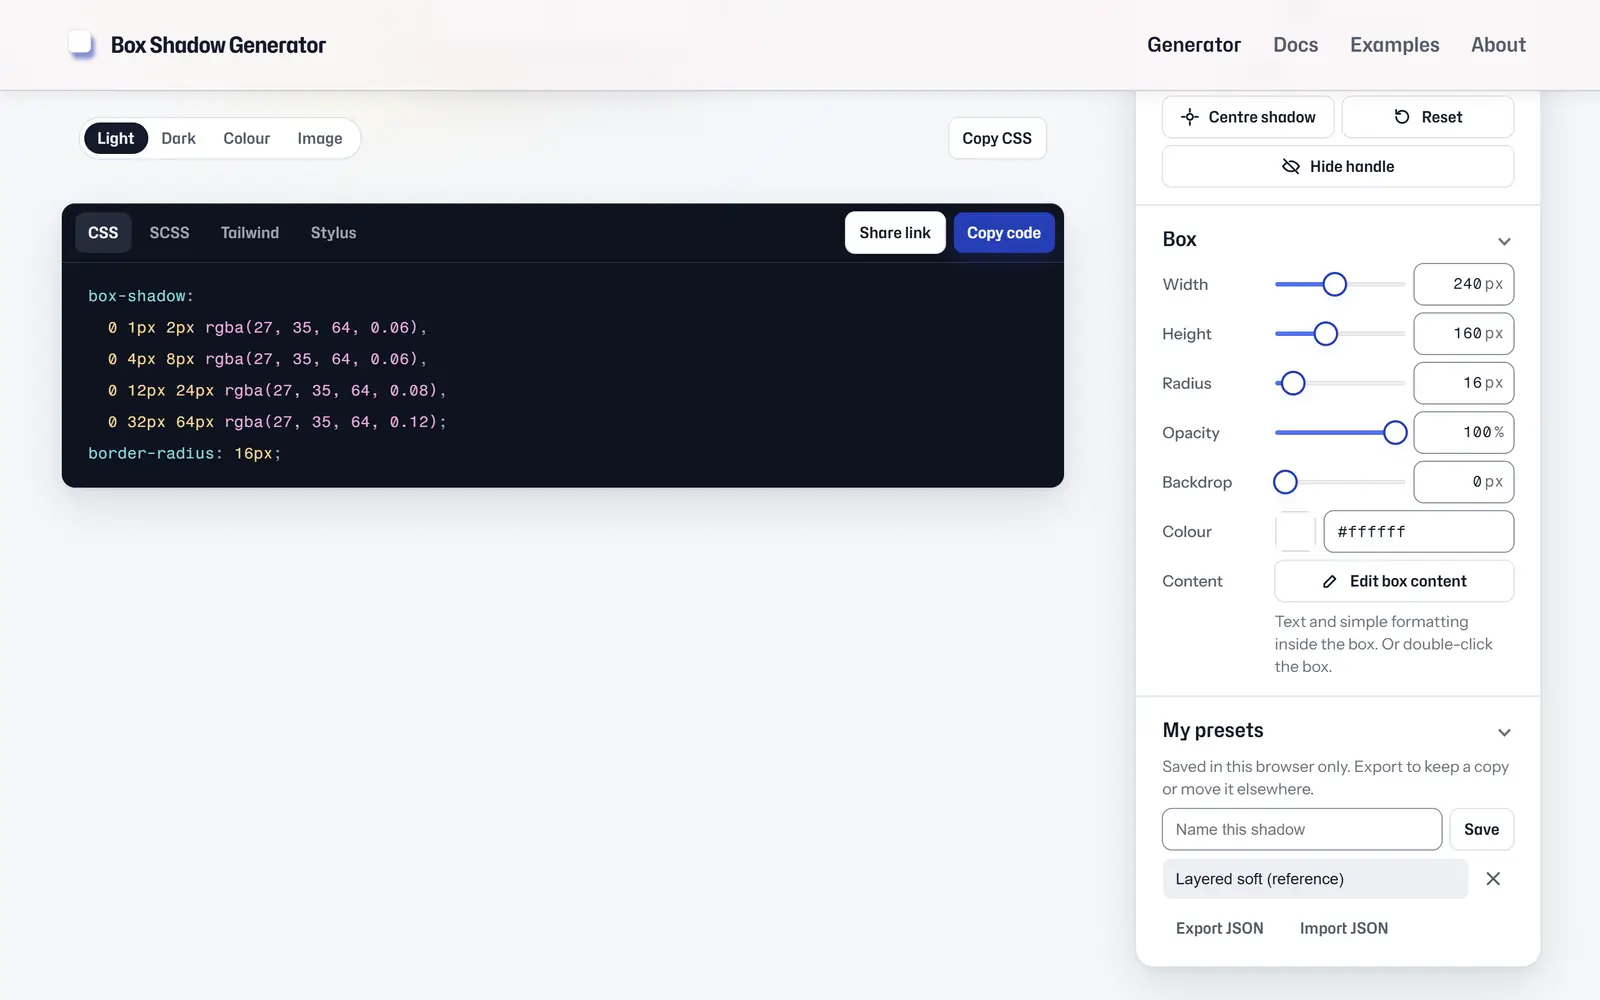Image resolution: width=1600 pixels, height=1000 pixels.
Task: Open the Docs nav link
Action: (x=1296, y=45)
